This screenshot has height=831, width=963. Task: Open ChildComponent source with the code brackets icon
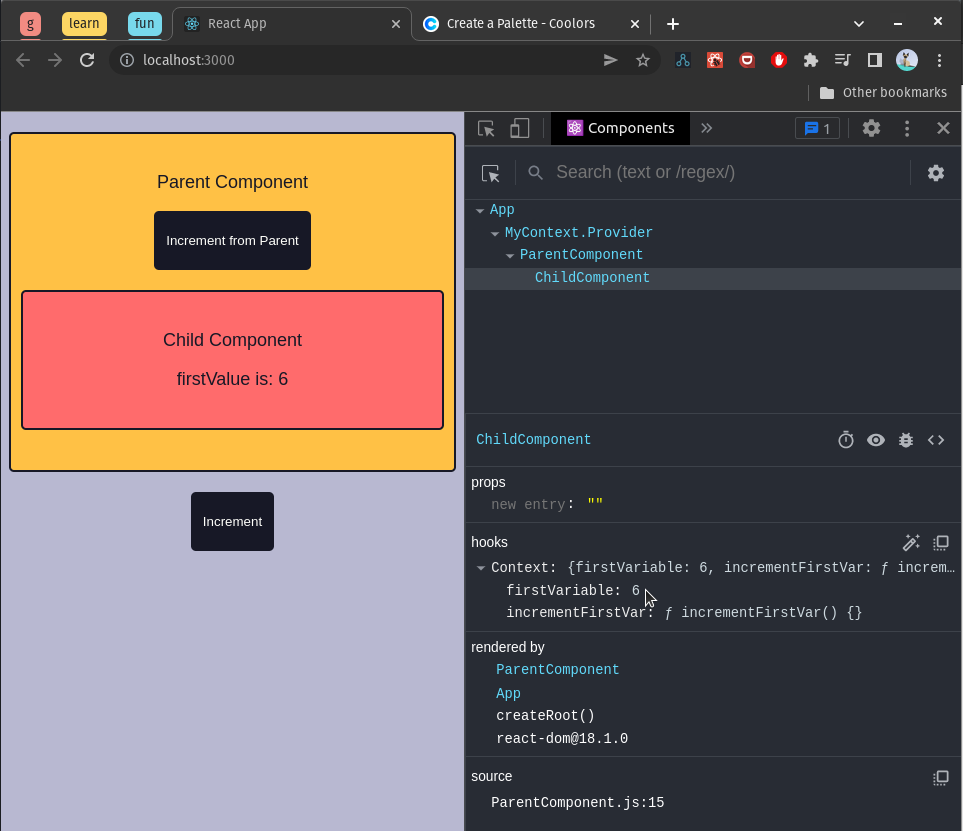click(x=936, y=440)
